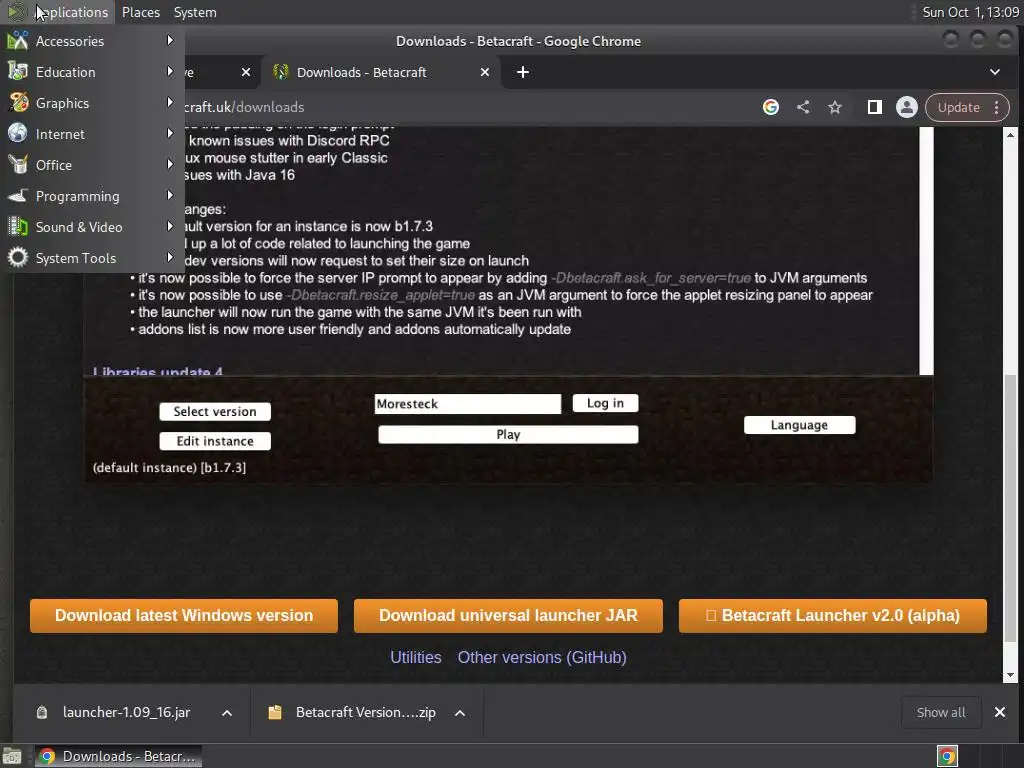Click the Language button
This screenshot has width=1024, height=768.
click(799, 425)
